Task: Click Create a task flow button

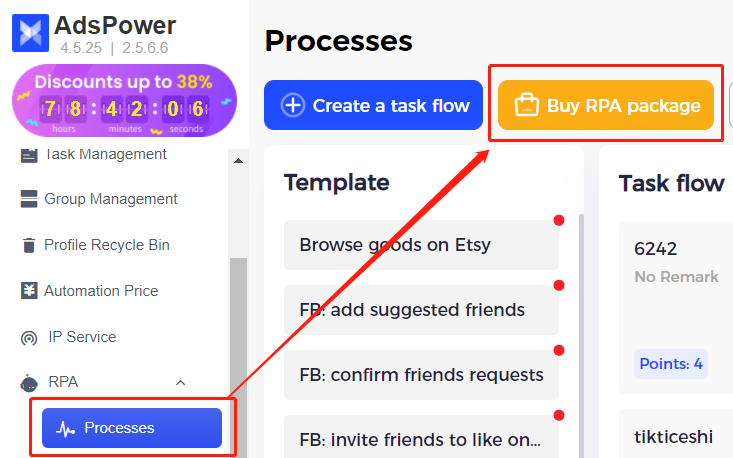Action: (374, 105)
